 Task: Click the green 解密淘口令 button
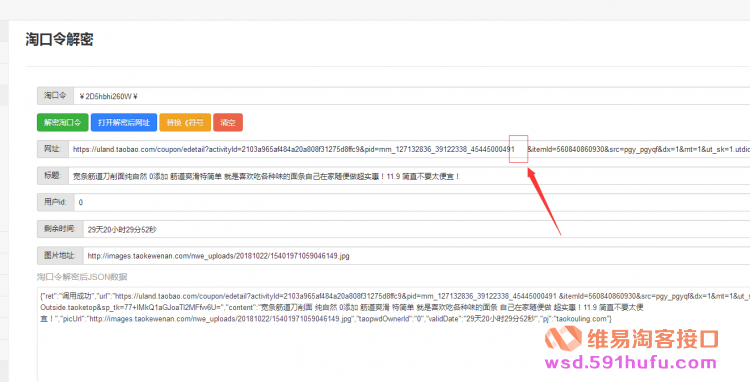pyautogui.click(x=63, y=122)
